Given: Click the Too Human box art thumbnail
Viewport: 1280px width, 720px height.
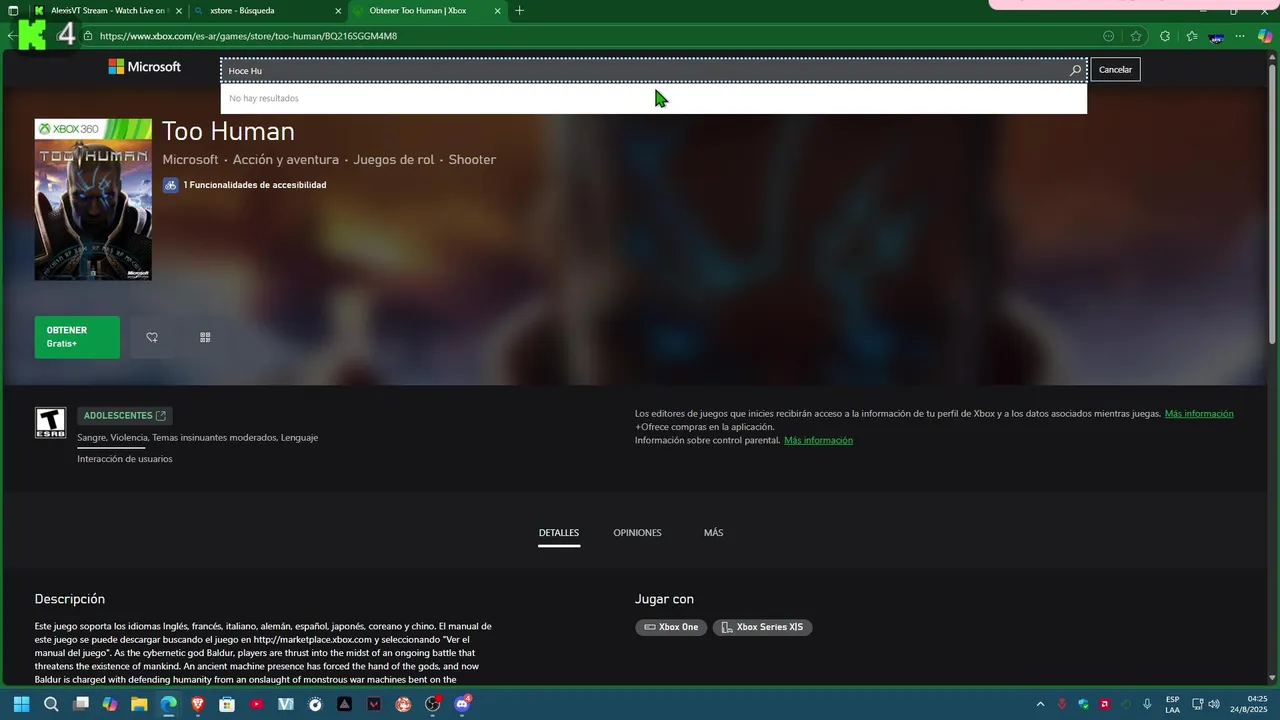Looking at the screenshot, I should [x=93, y=200].
